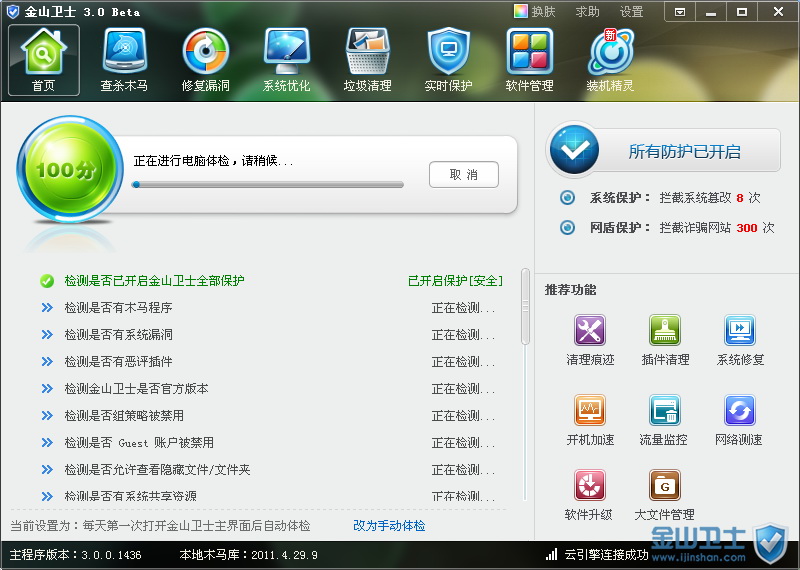
Task: Open 清理痕迹 trace cleaner tool
Action: [x=590, y=340]
